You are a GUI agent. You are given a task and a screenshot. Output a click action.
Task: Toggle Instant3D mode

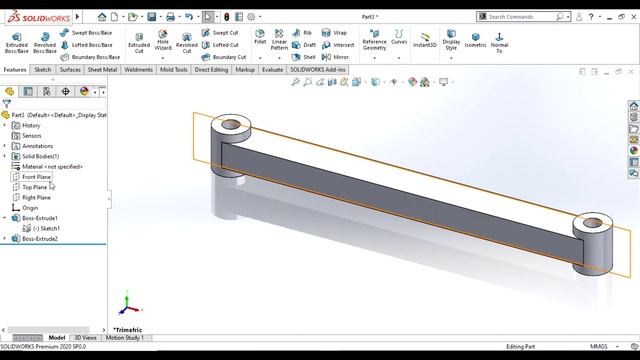424,40
